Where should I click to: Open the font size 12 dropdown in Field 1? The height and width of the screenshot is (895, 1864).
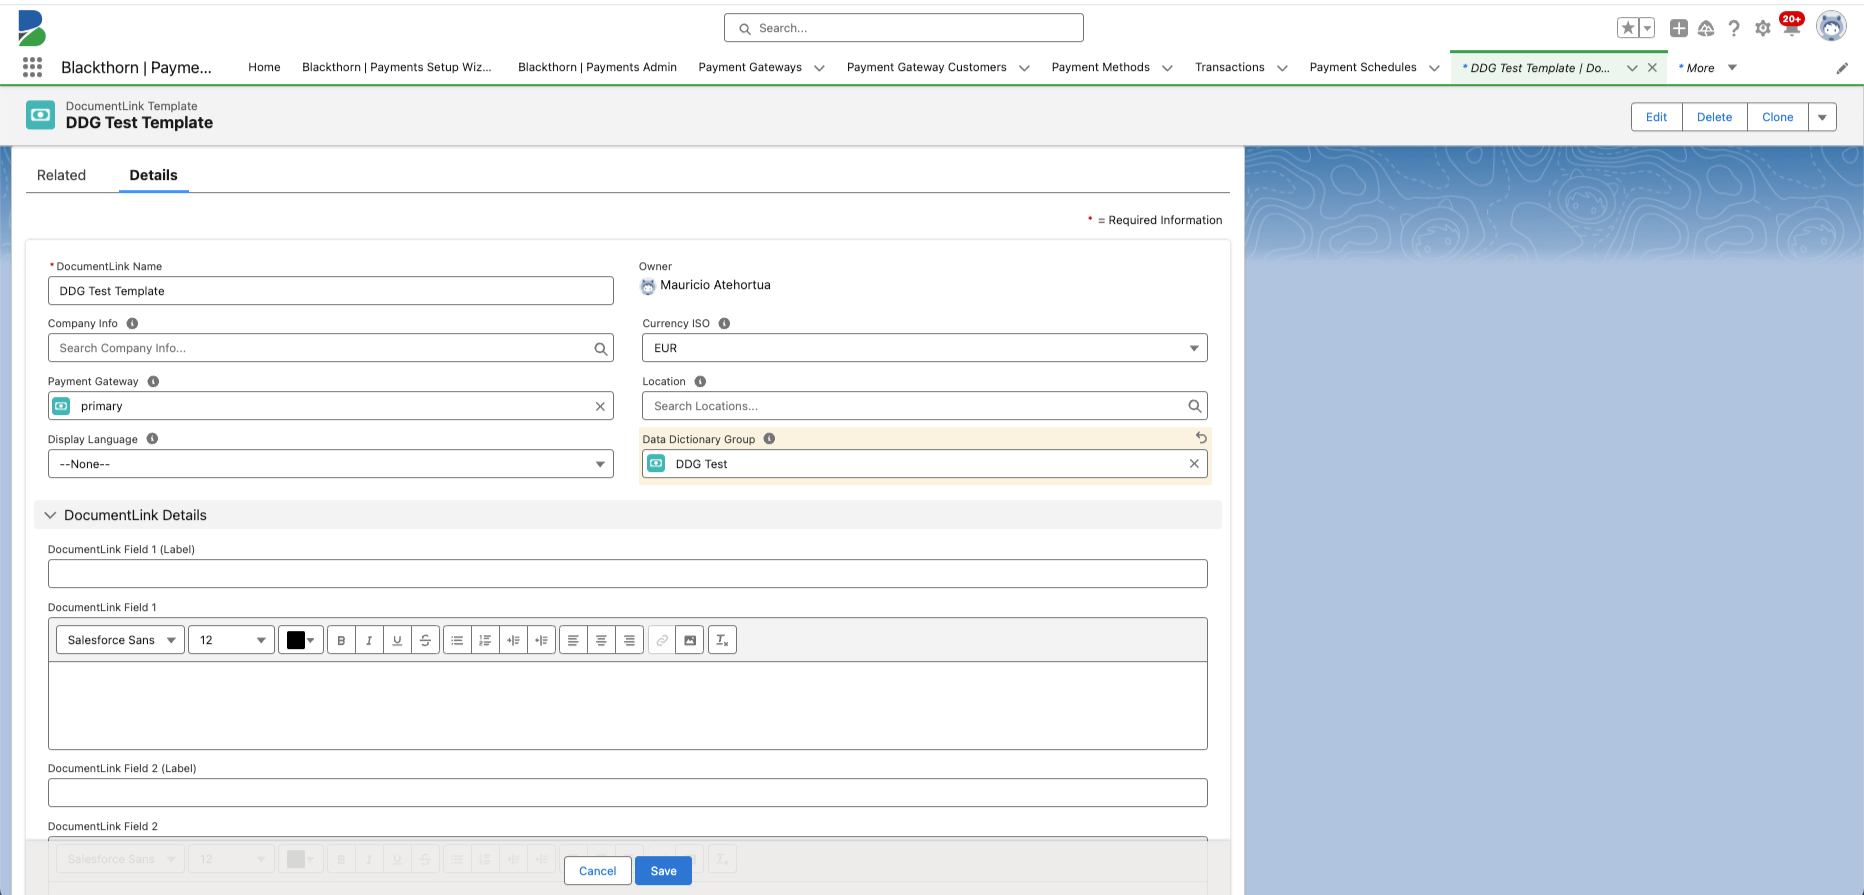[231, 640]
